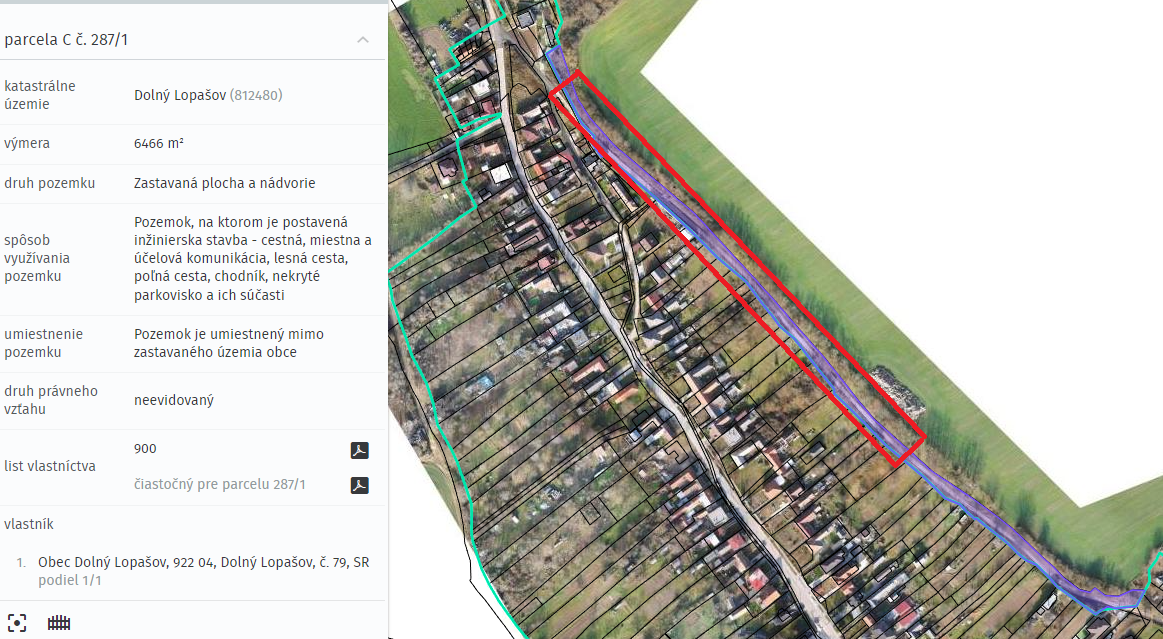Viewport: 1163px width, 639px height.
Task: Select owner Obec Dolný Lopašov entry
Action: pos(203,562)
